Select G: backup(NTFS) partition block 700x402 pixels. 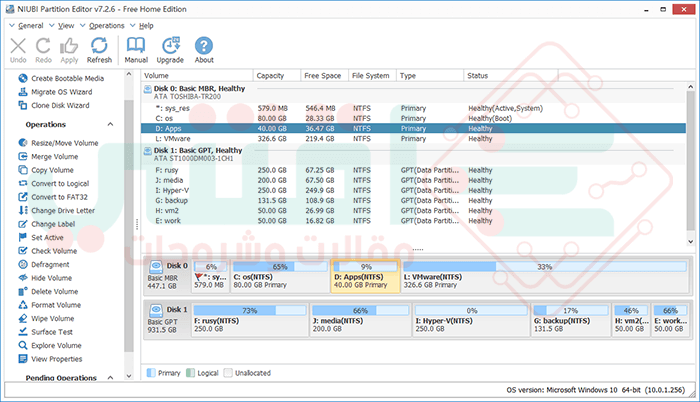point(571,320)
